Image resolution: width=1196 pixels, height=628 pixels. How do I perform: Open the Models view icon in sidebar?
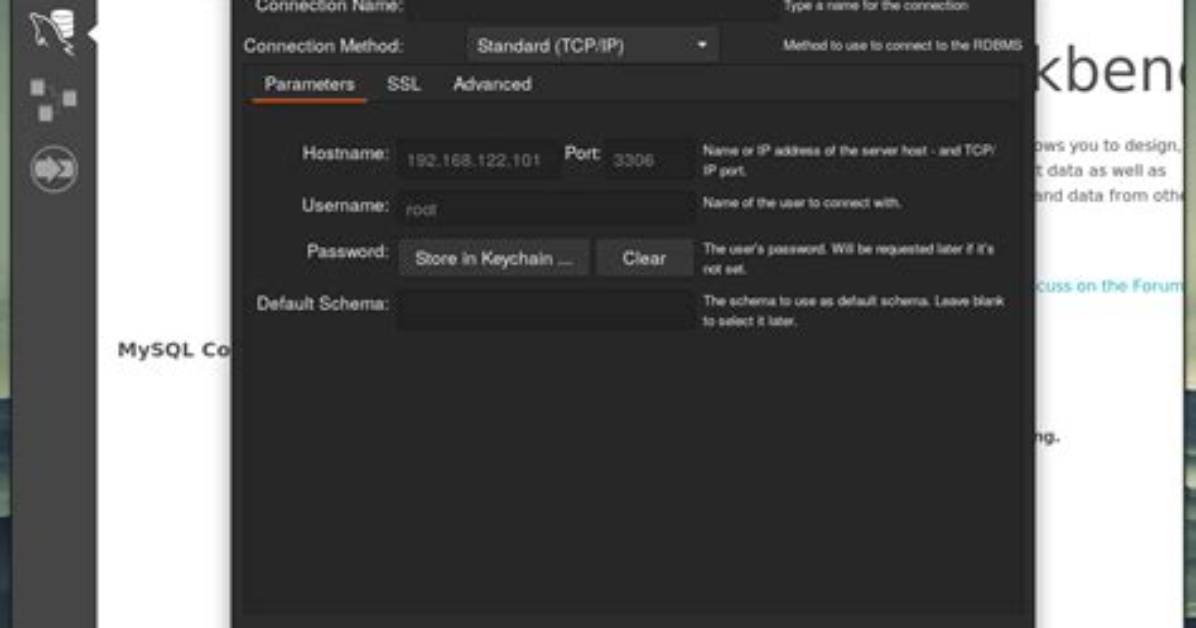pos(53,99)
